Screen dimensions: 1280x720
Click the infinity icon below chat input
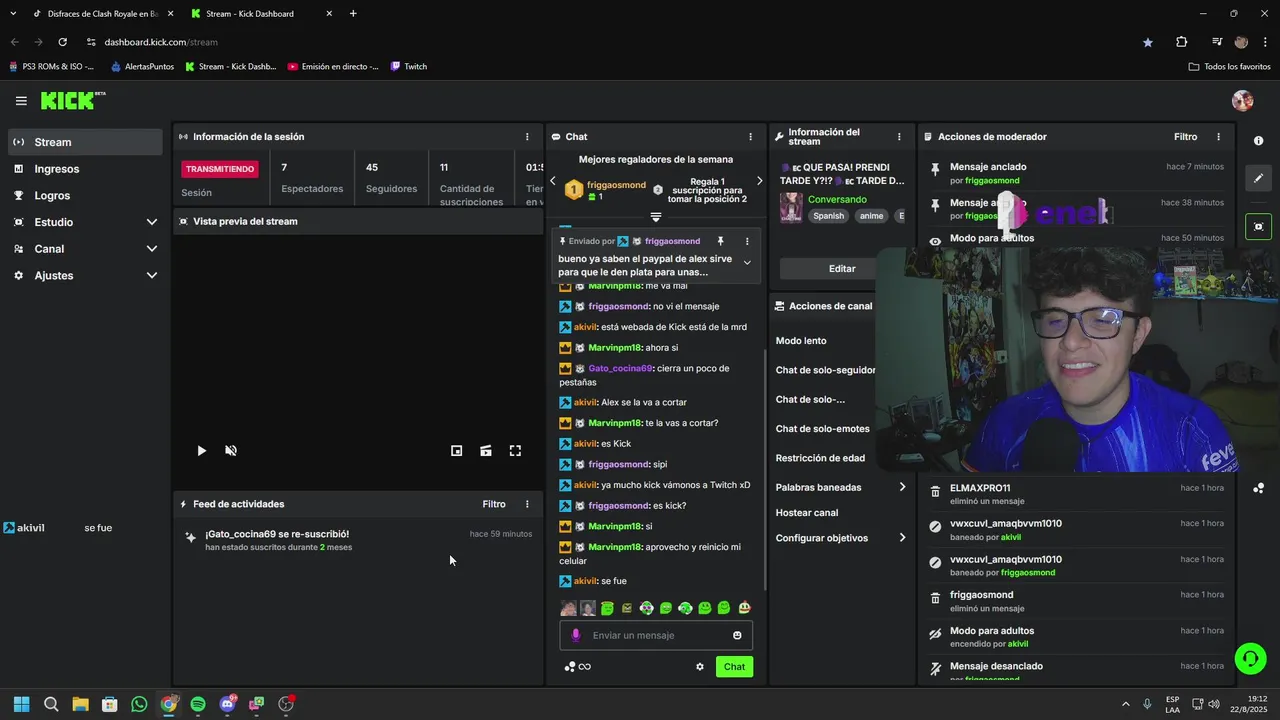(585, 667)
